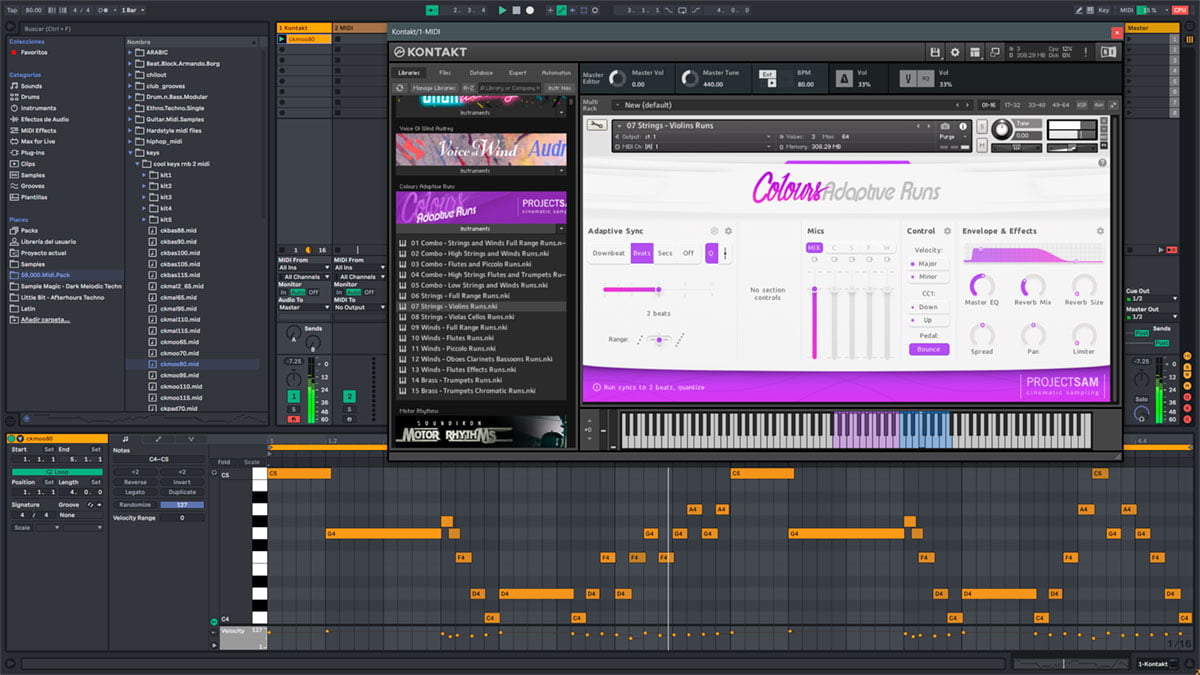Open the plugin help question mark

[1102, 163]
